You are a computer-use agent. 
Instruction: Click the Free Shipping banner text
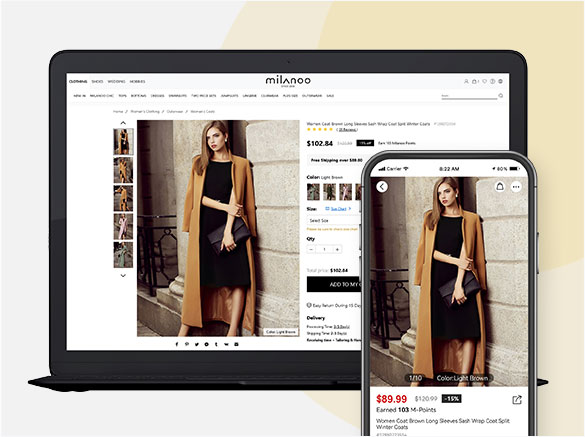coord(337,160)
